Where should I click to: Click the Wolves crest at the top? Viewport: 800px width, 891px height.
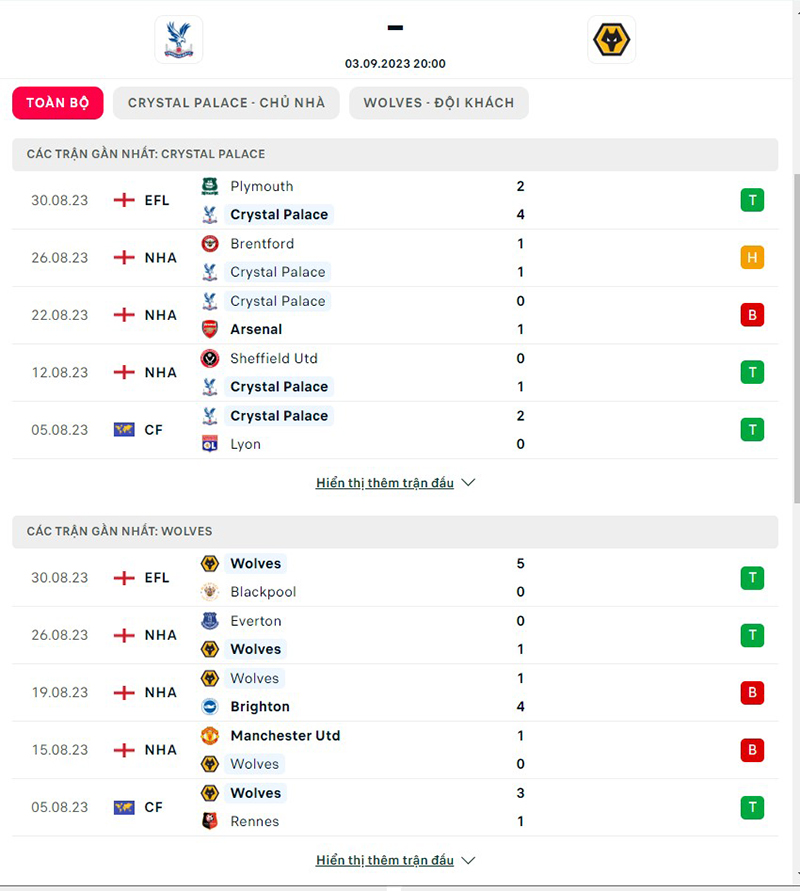pyautogui.click(x=611, y=39)
